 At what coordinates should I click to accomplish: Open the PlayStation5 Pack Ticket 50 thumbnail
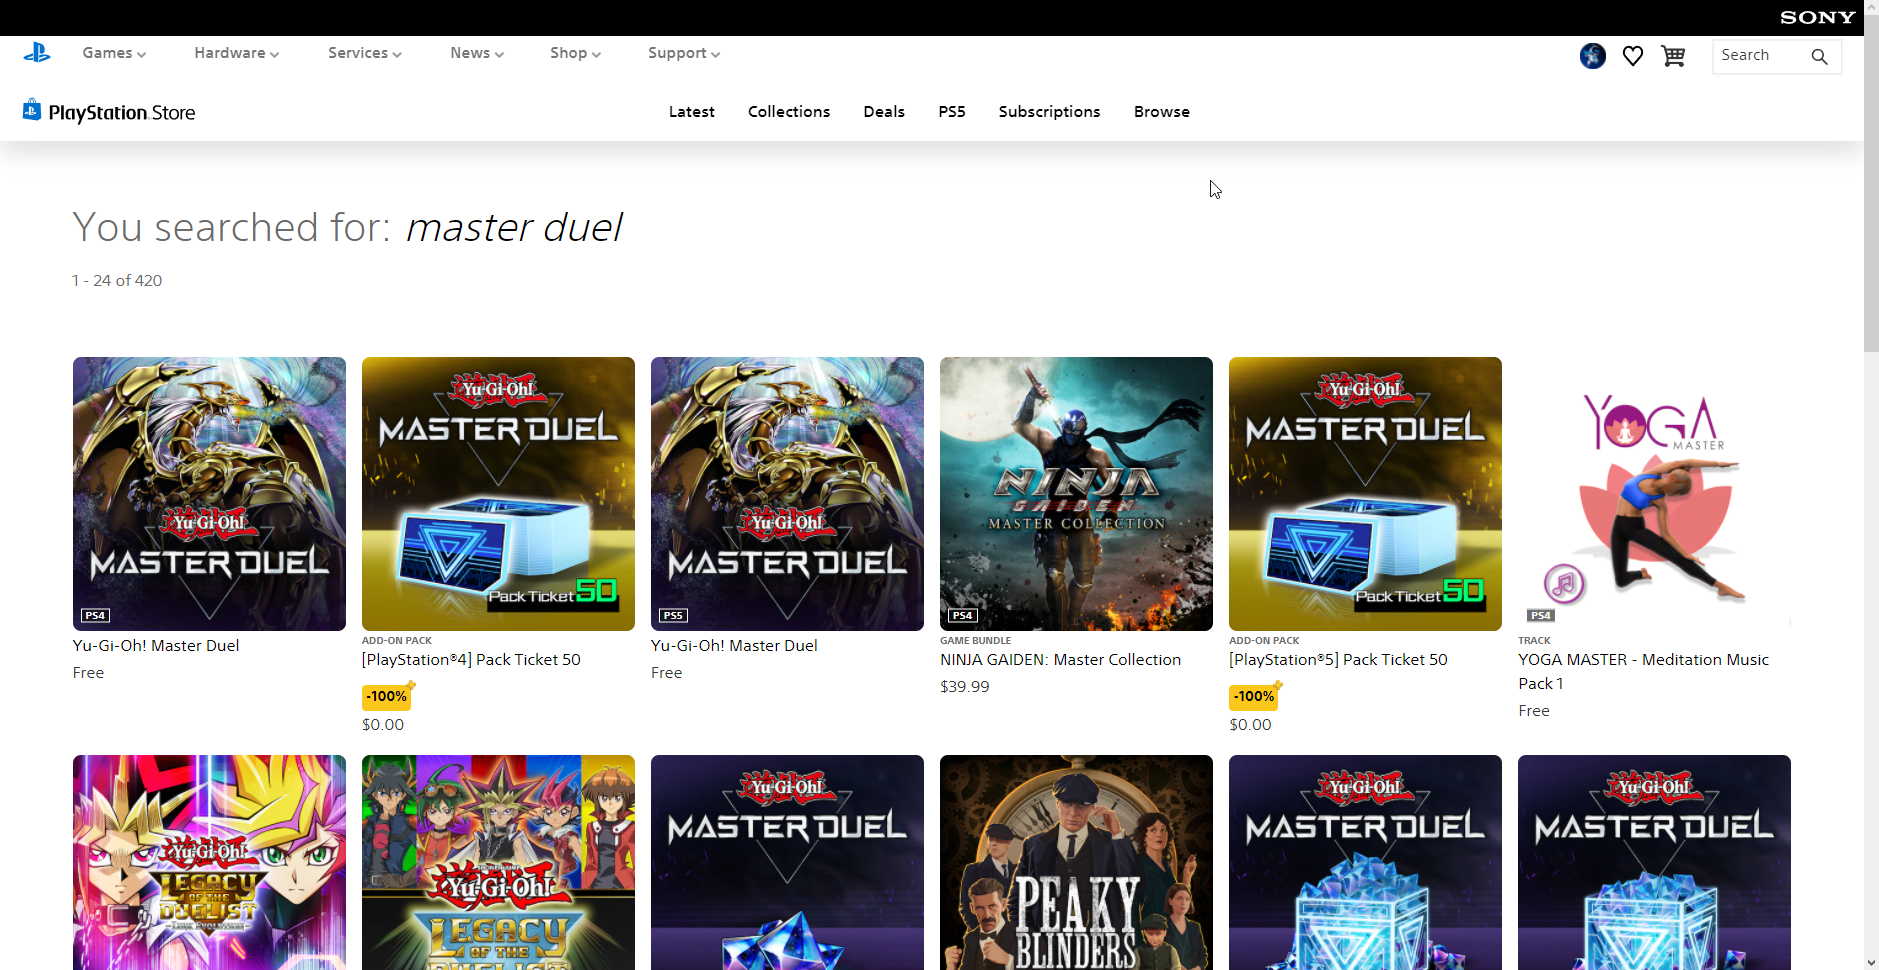[x=1365, y=494]
